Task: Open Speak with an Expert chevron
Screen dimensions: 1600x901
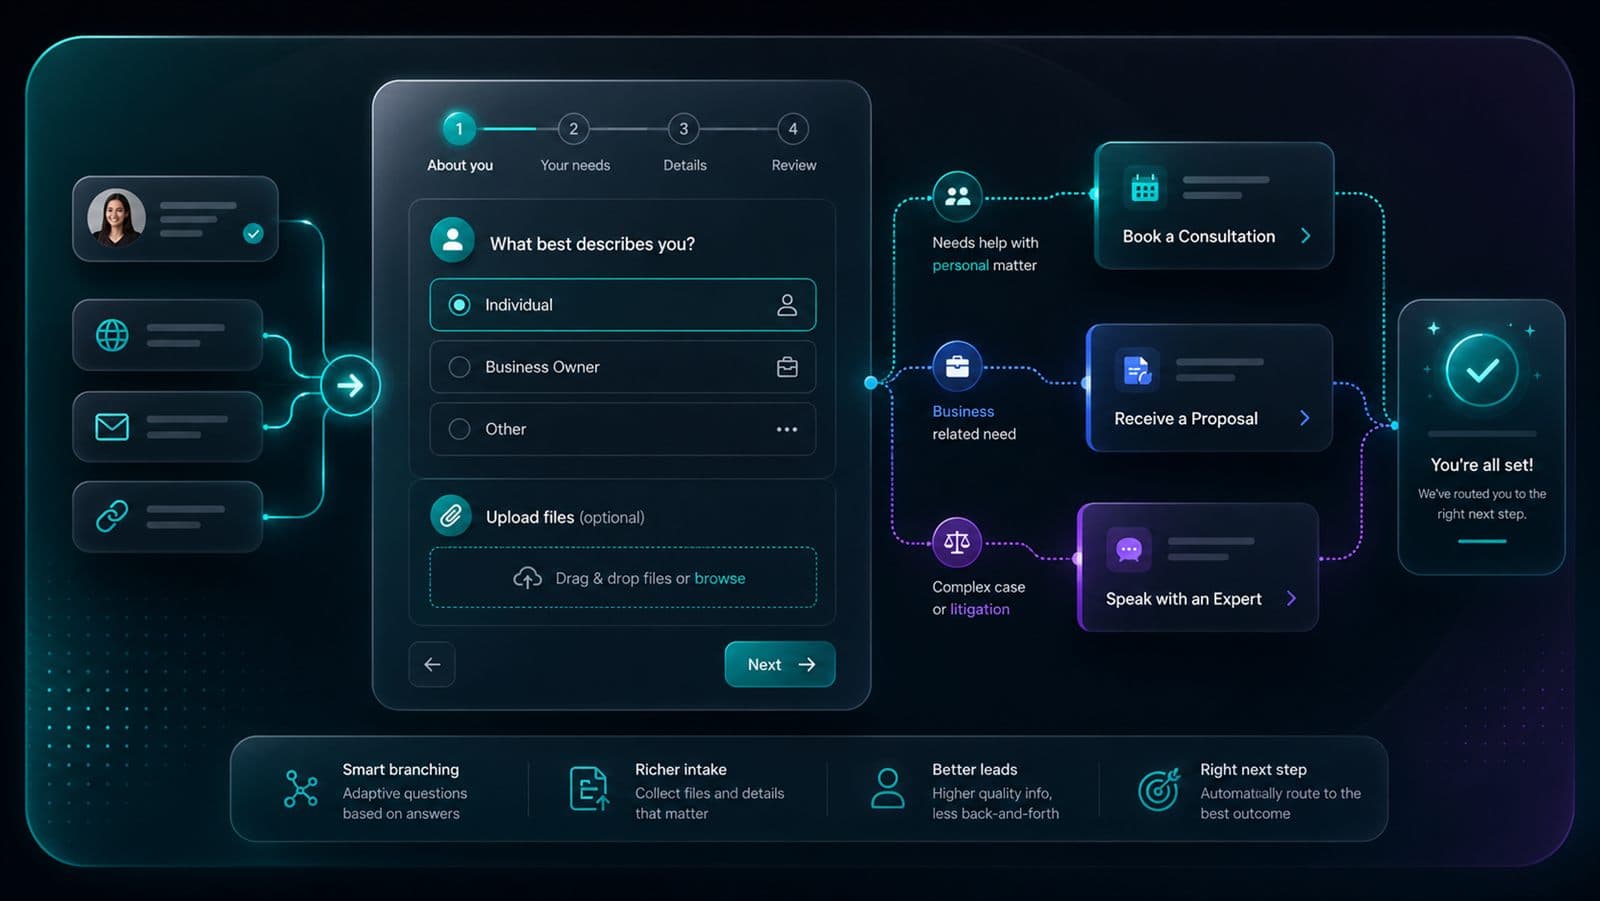Action: point(1291,598)
